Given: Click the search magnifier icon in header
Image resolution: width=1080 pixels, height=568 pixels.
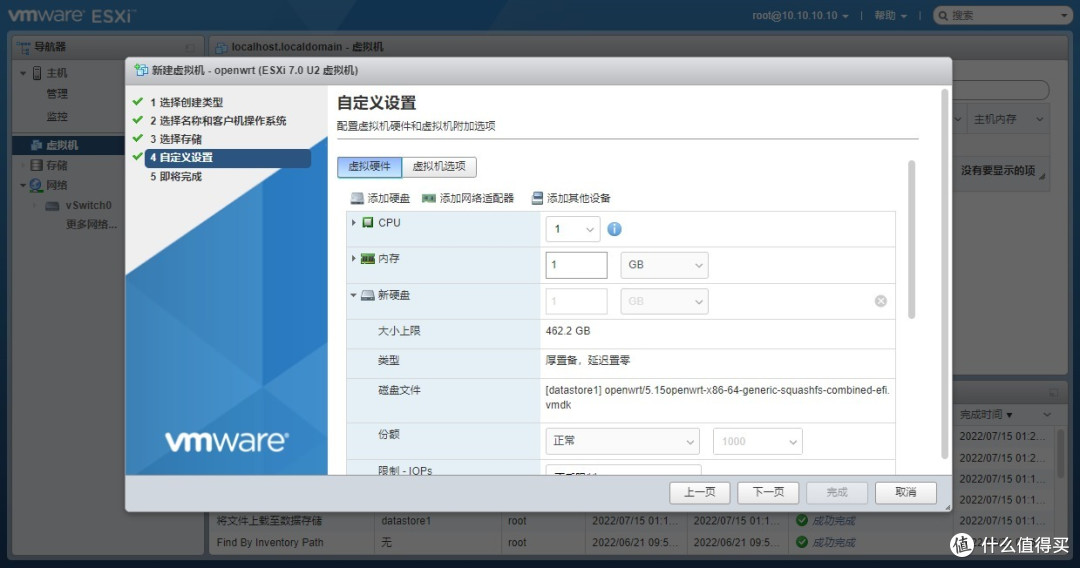Looking at the screenshot, I should click(x=942, y=16).
